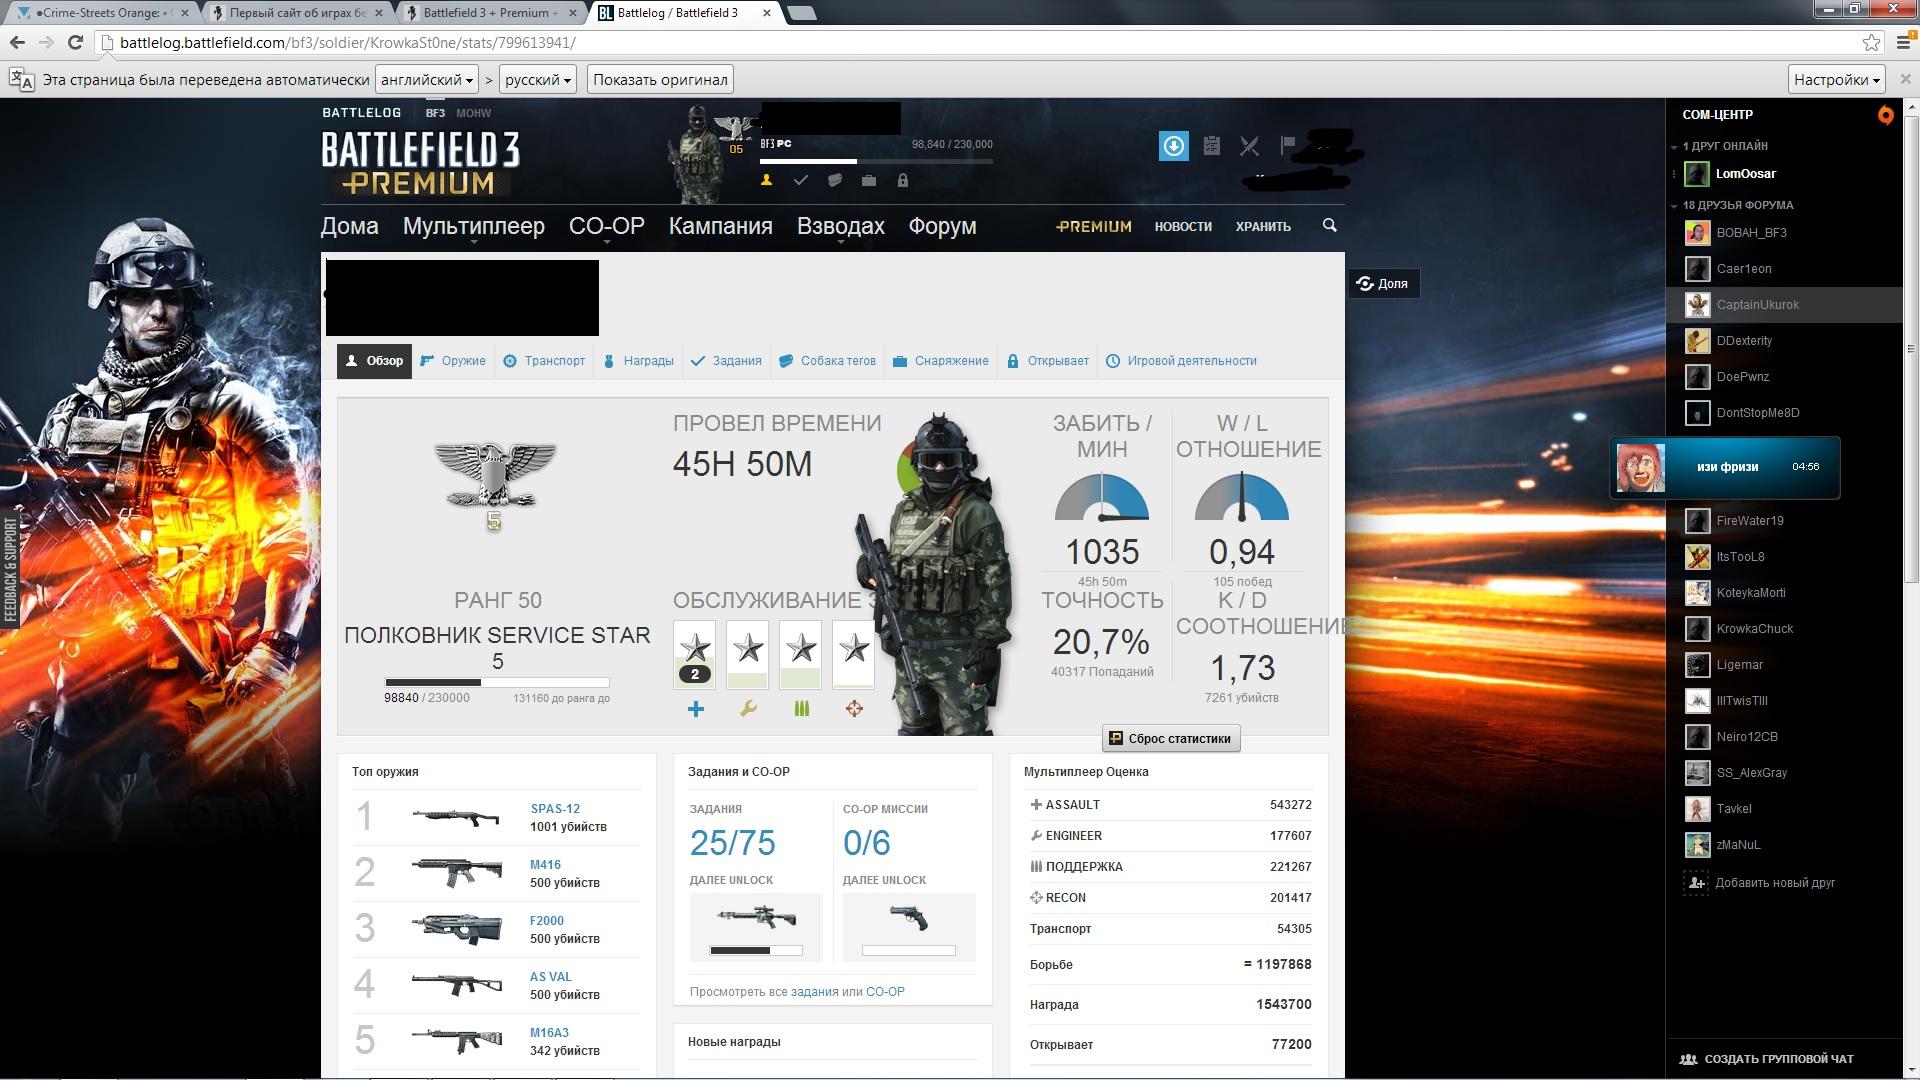
Task: Open the 'английский' source language dropdown
Action: 426,79
